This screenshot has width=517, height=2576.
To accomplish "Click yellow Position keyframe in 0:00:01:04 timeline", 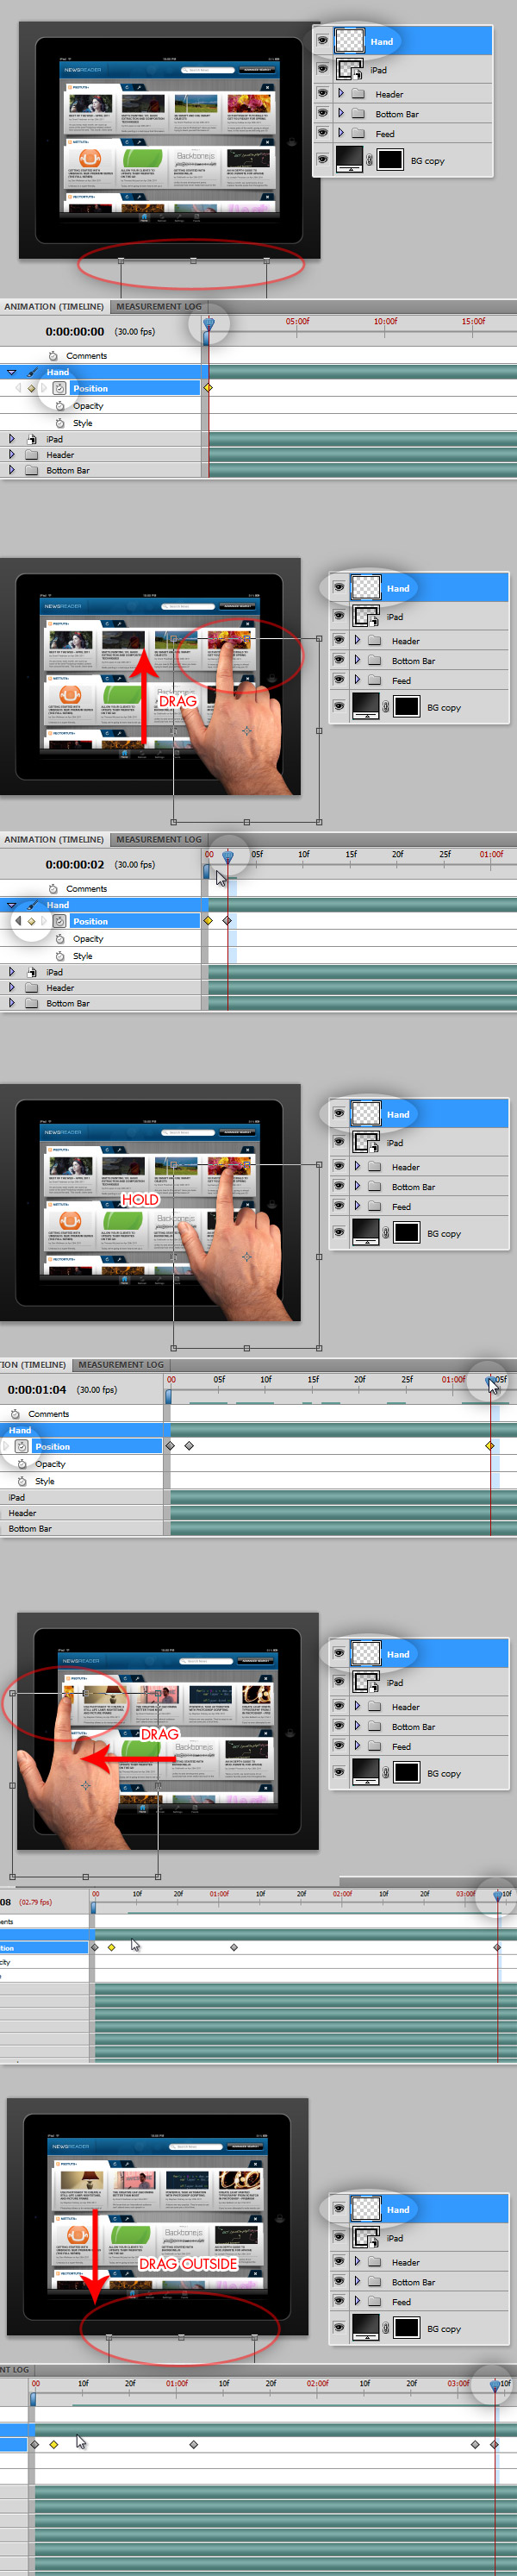I will point(490,1446).
